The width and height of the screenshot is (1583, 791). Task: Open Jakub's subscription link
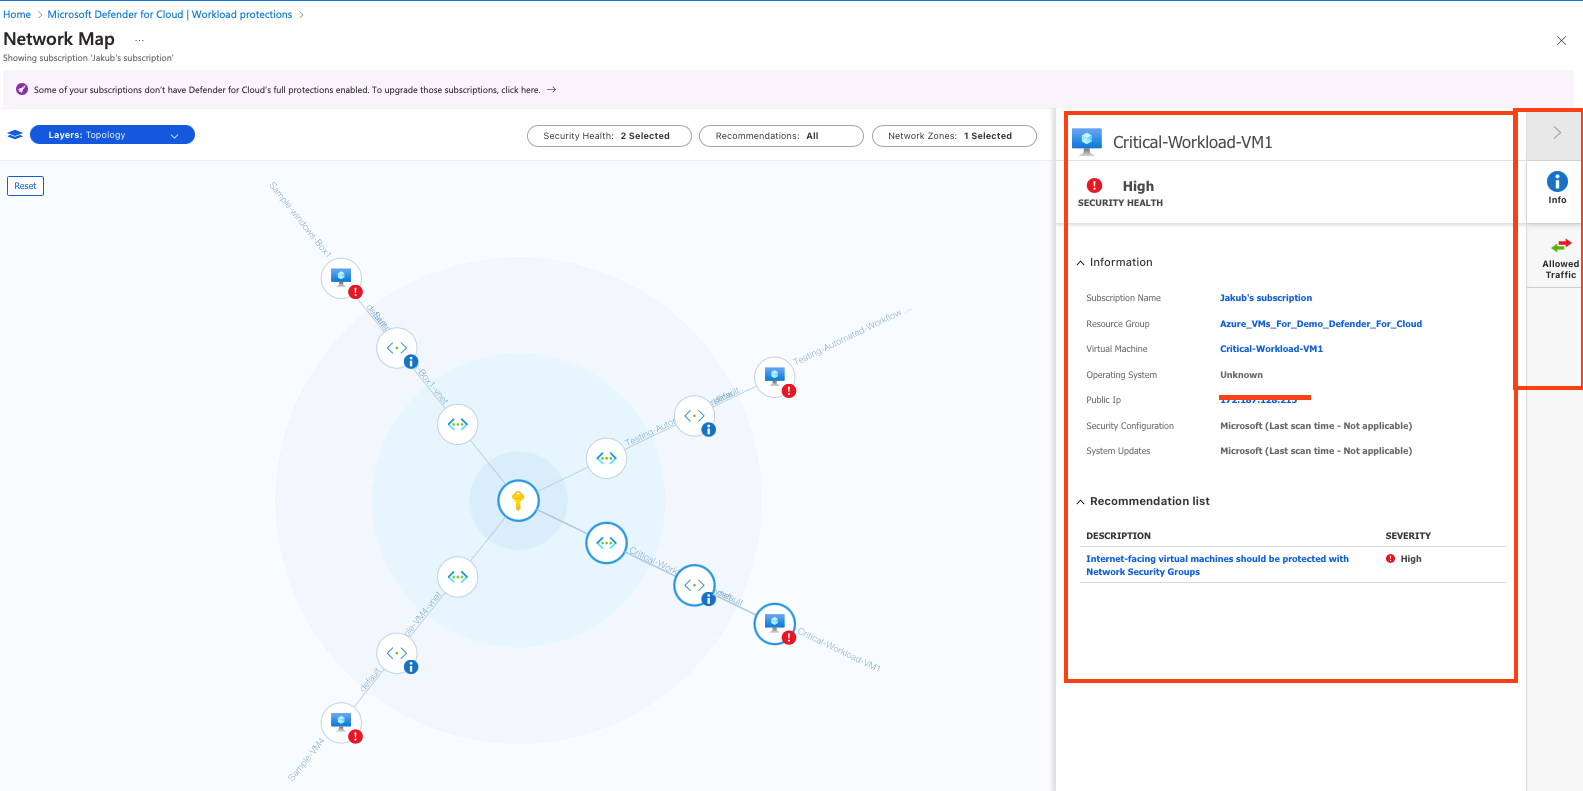[1266, 298]
